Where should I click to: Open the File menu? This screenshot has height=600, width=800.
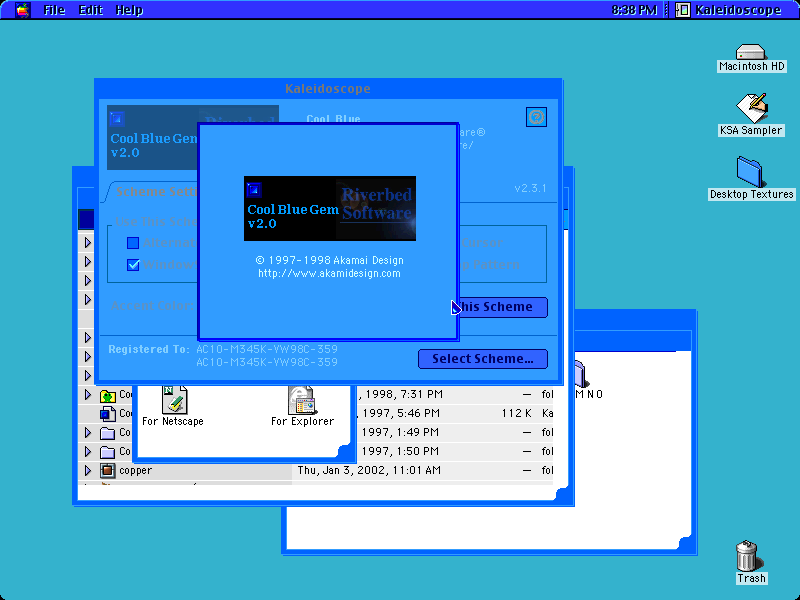54,10
